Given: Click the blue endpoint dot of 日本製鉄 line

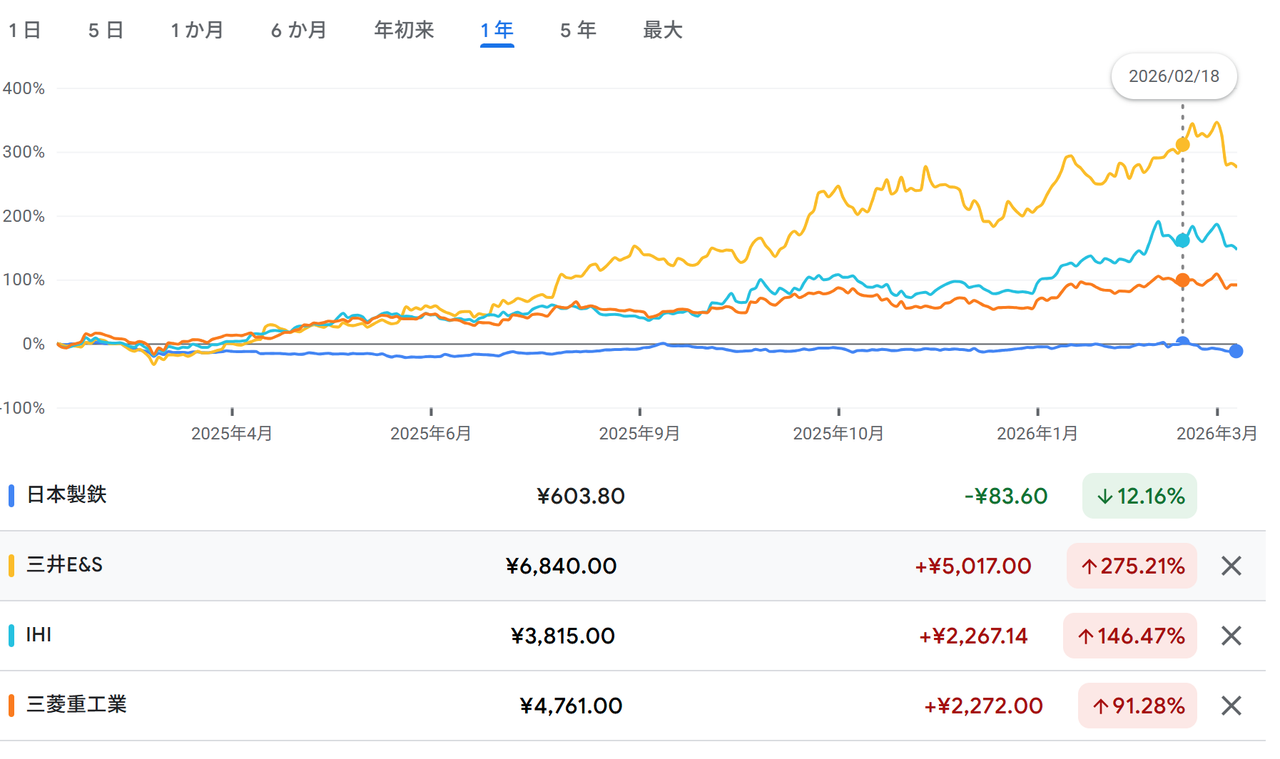Looking at the screenshot, I should 1236,351.
